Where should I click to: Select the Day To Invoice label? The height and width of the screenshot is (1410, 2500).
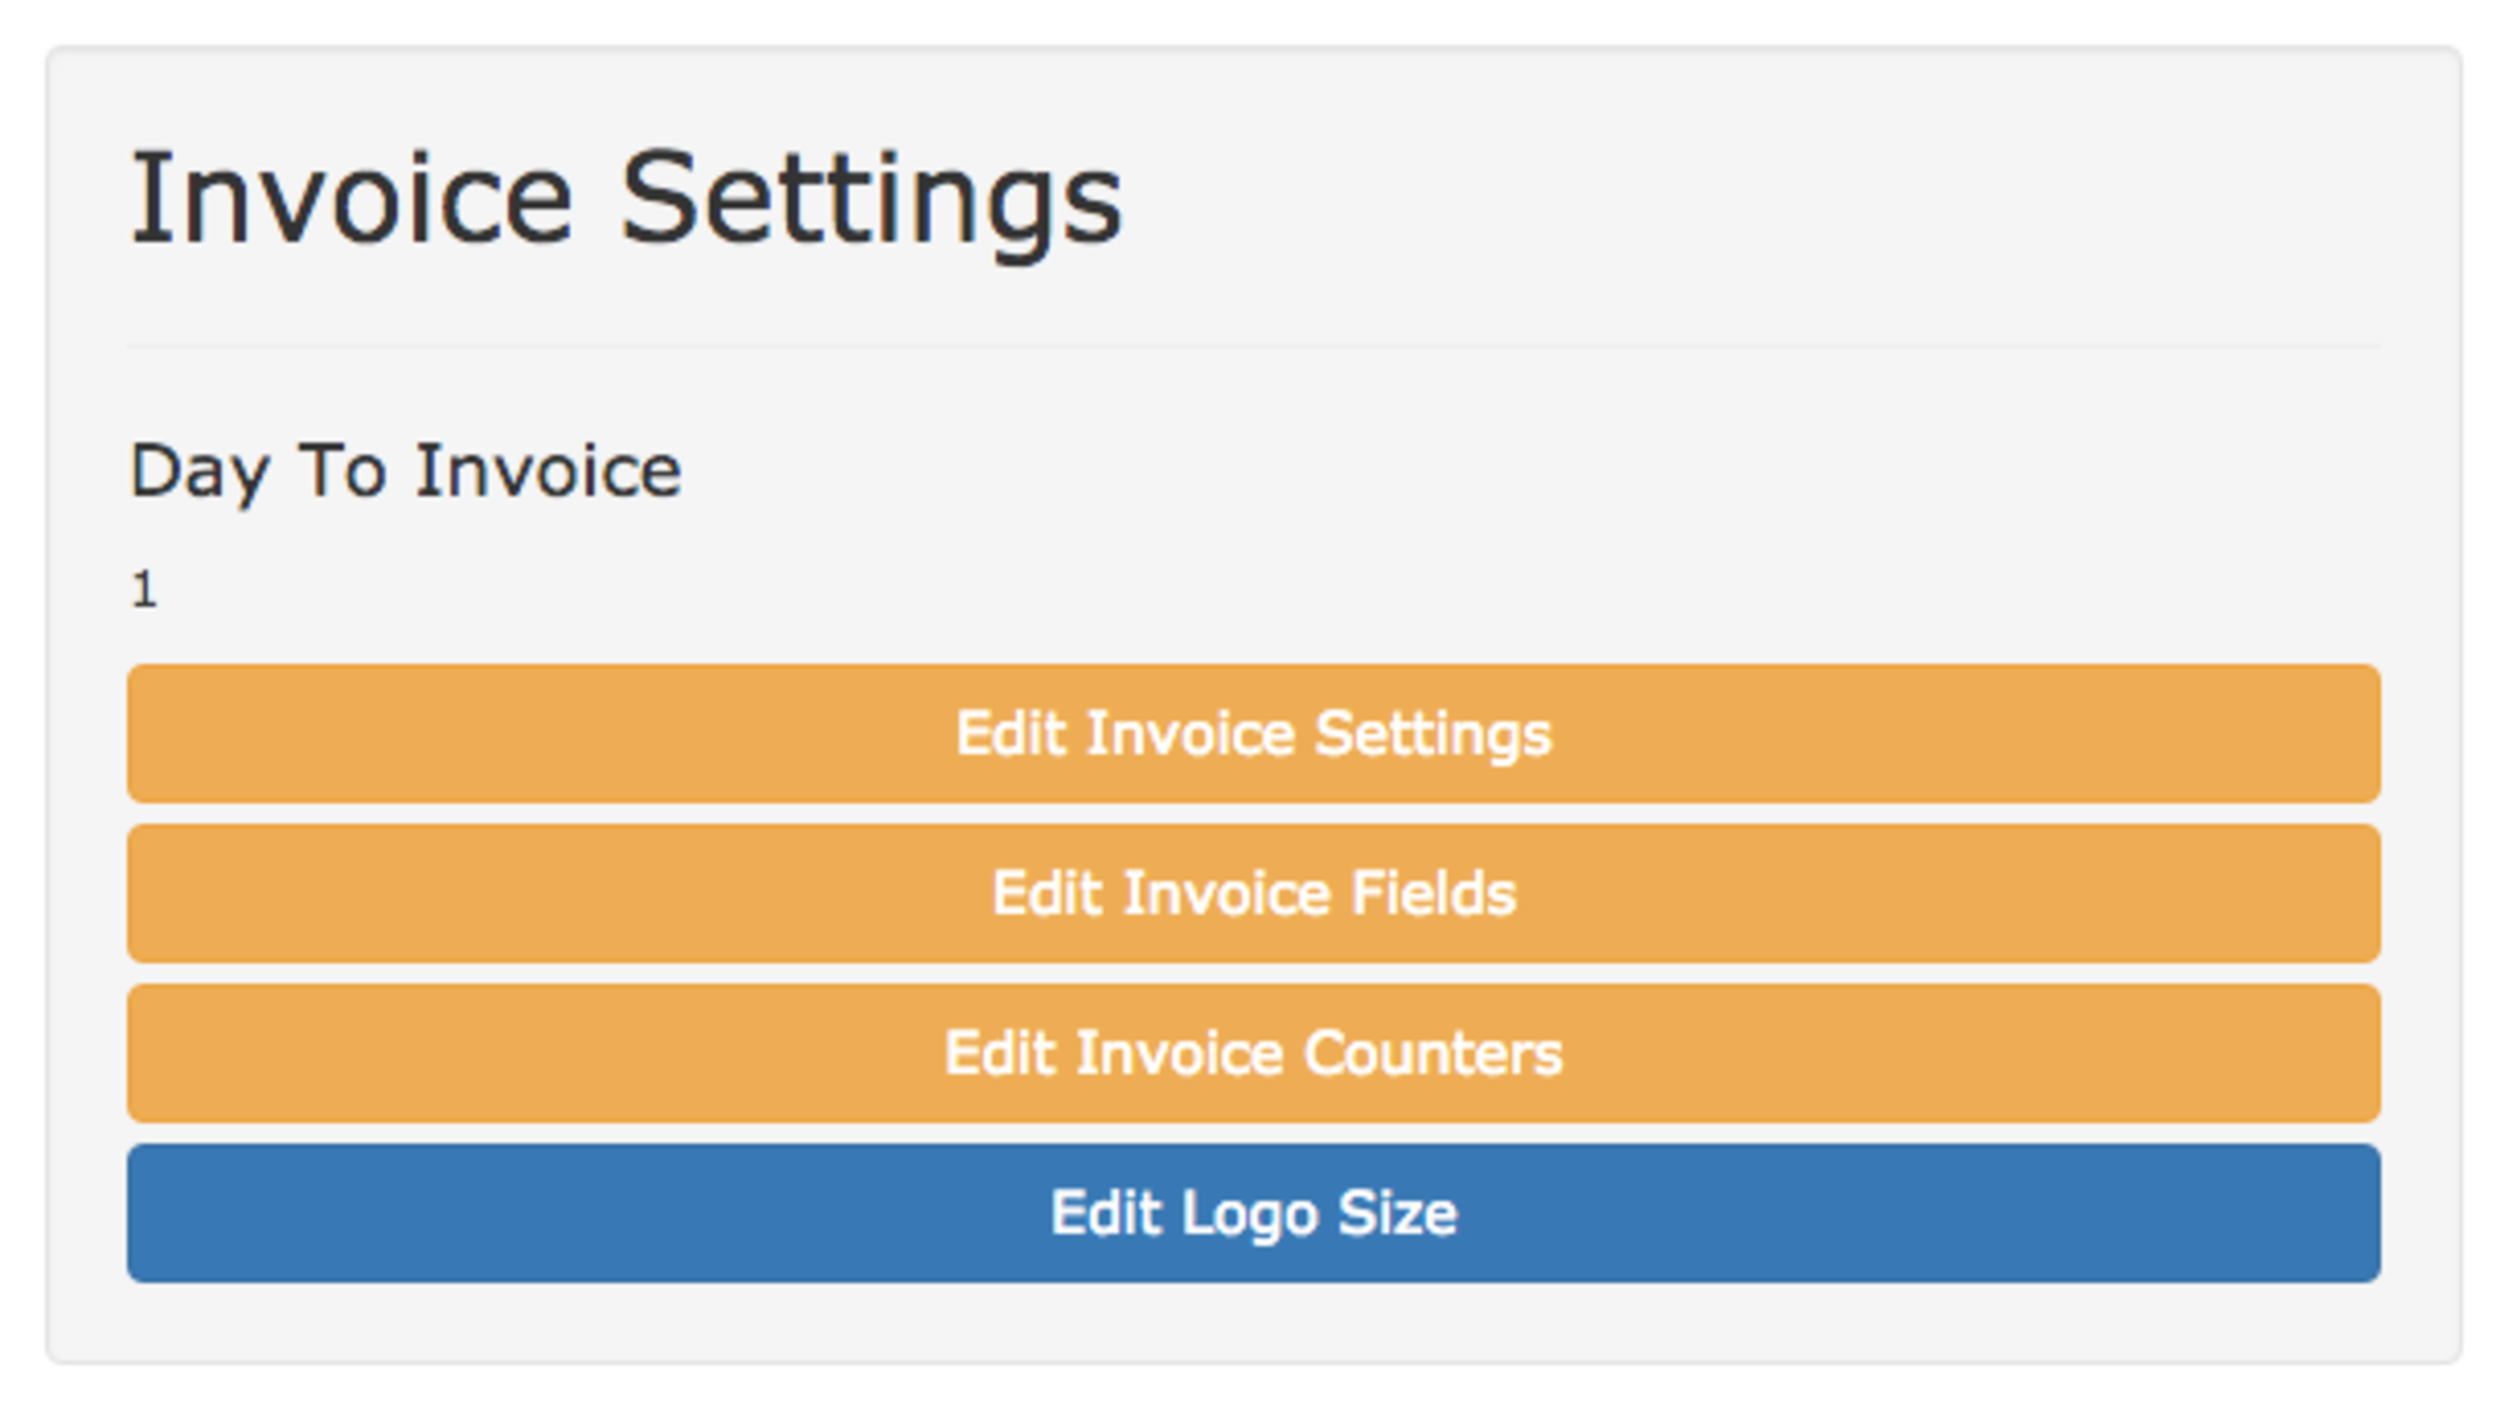(406, 473)
